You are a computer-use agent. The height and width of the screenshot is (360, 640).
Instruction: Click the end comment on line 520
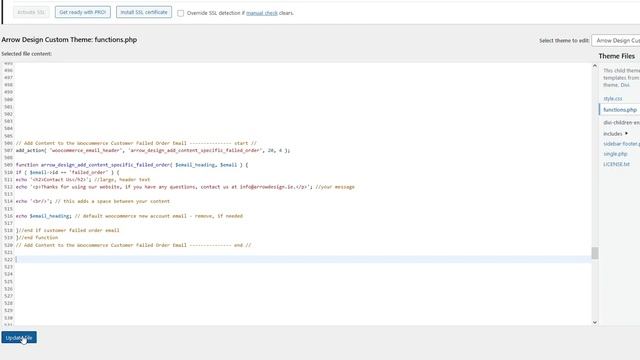click(133, 245)
